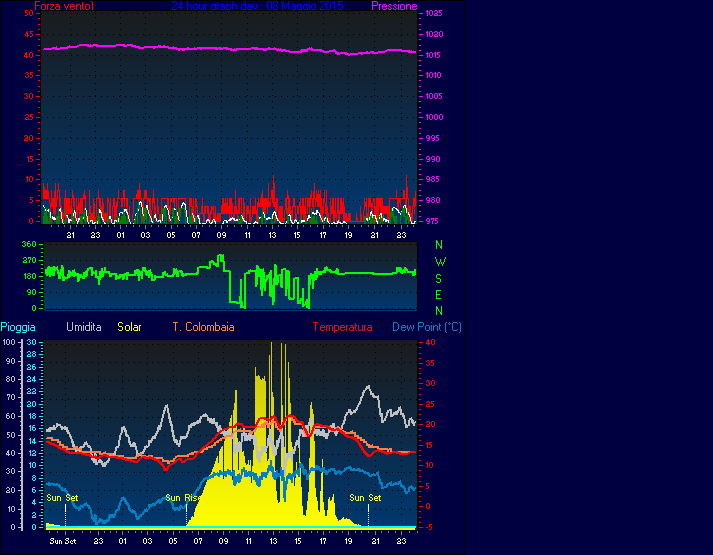Click pressure axis value "1020"

tap(434, 34)
